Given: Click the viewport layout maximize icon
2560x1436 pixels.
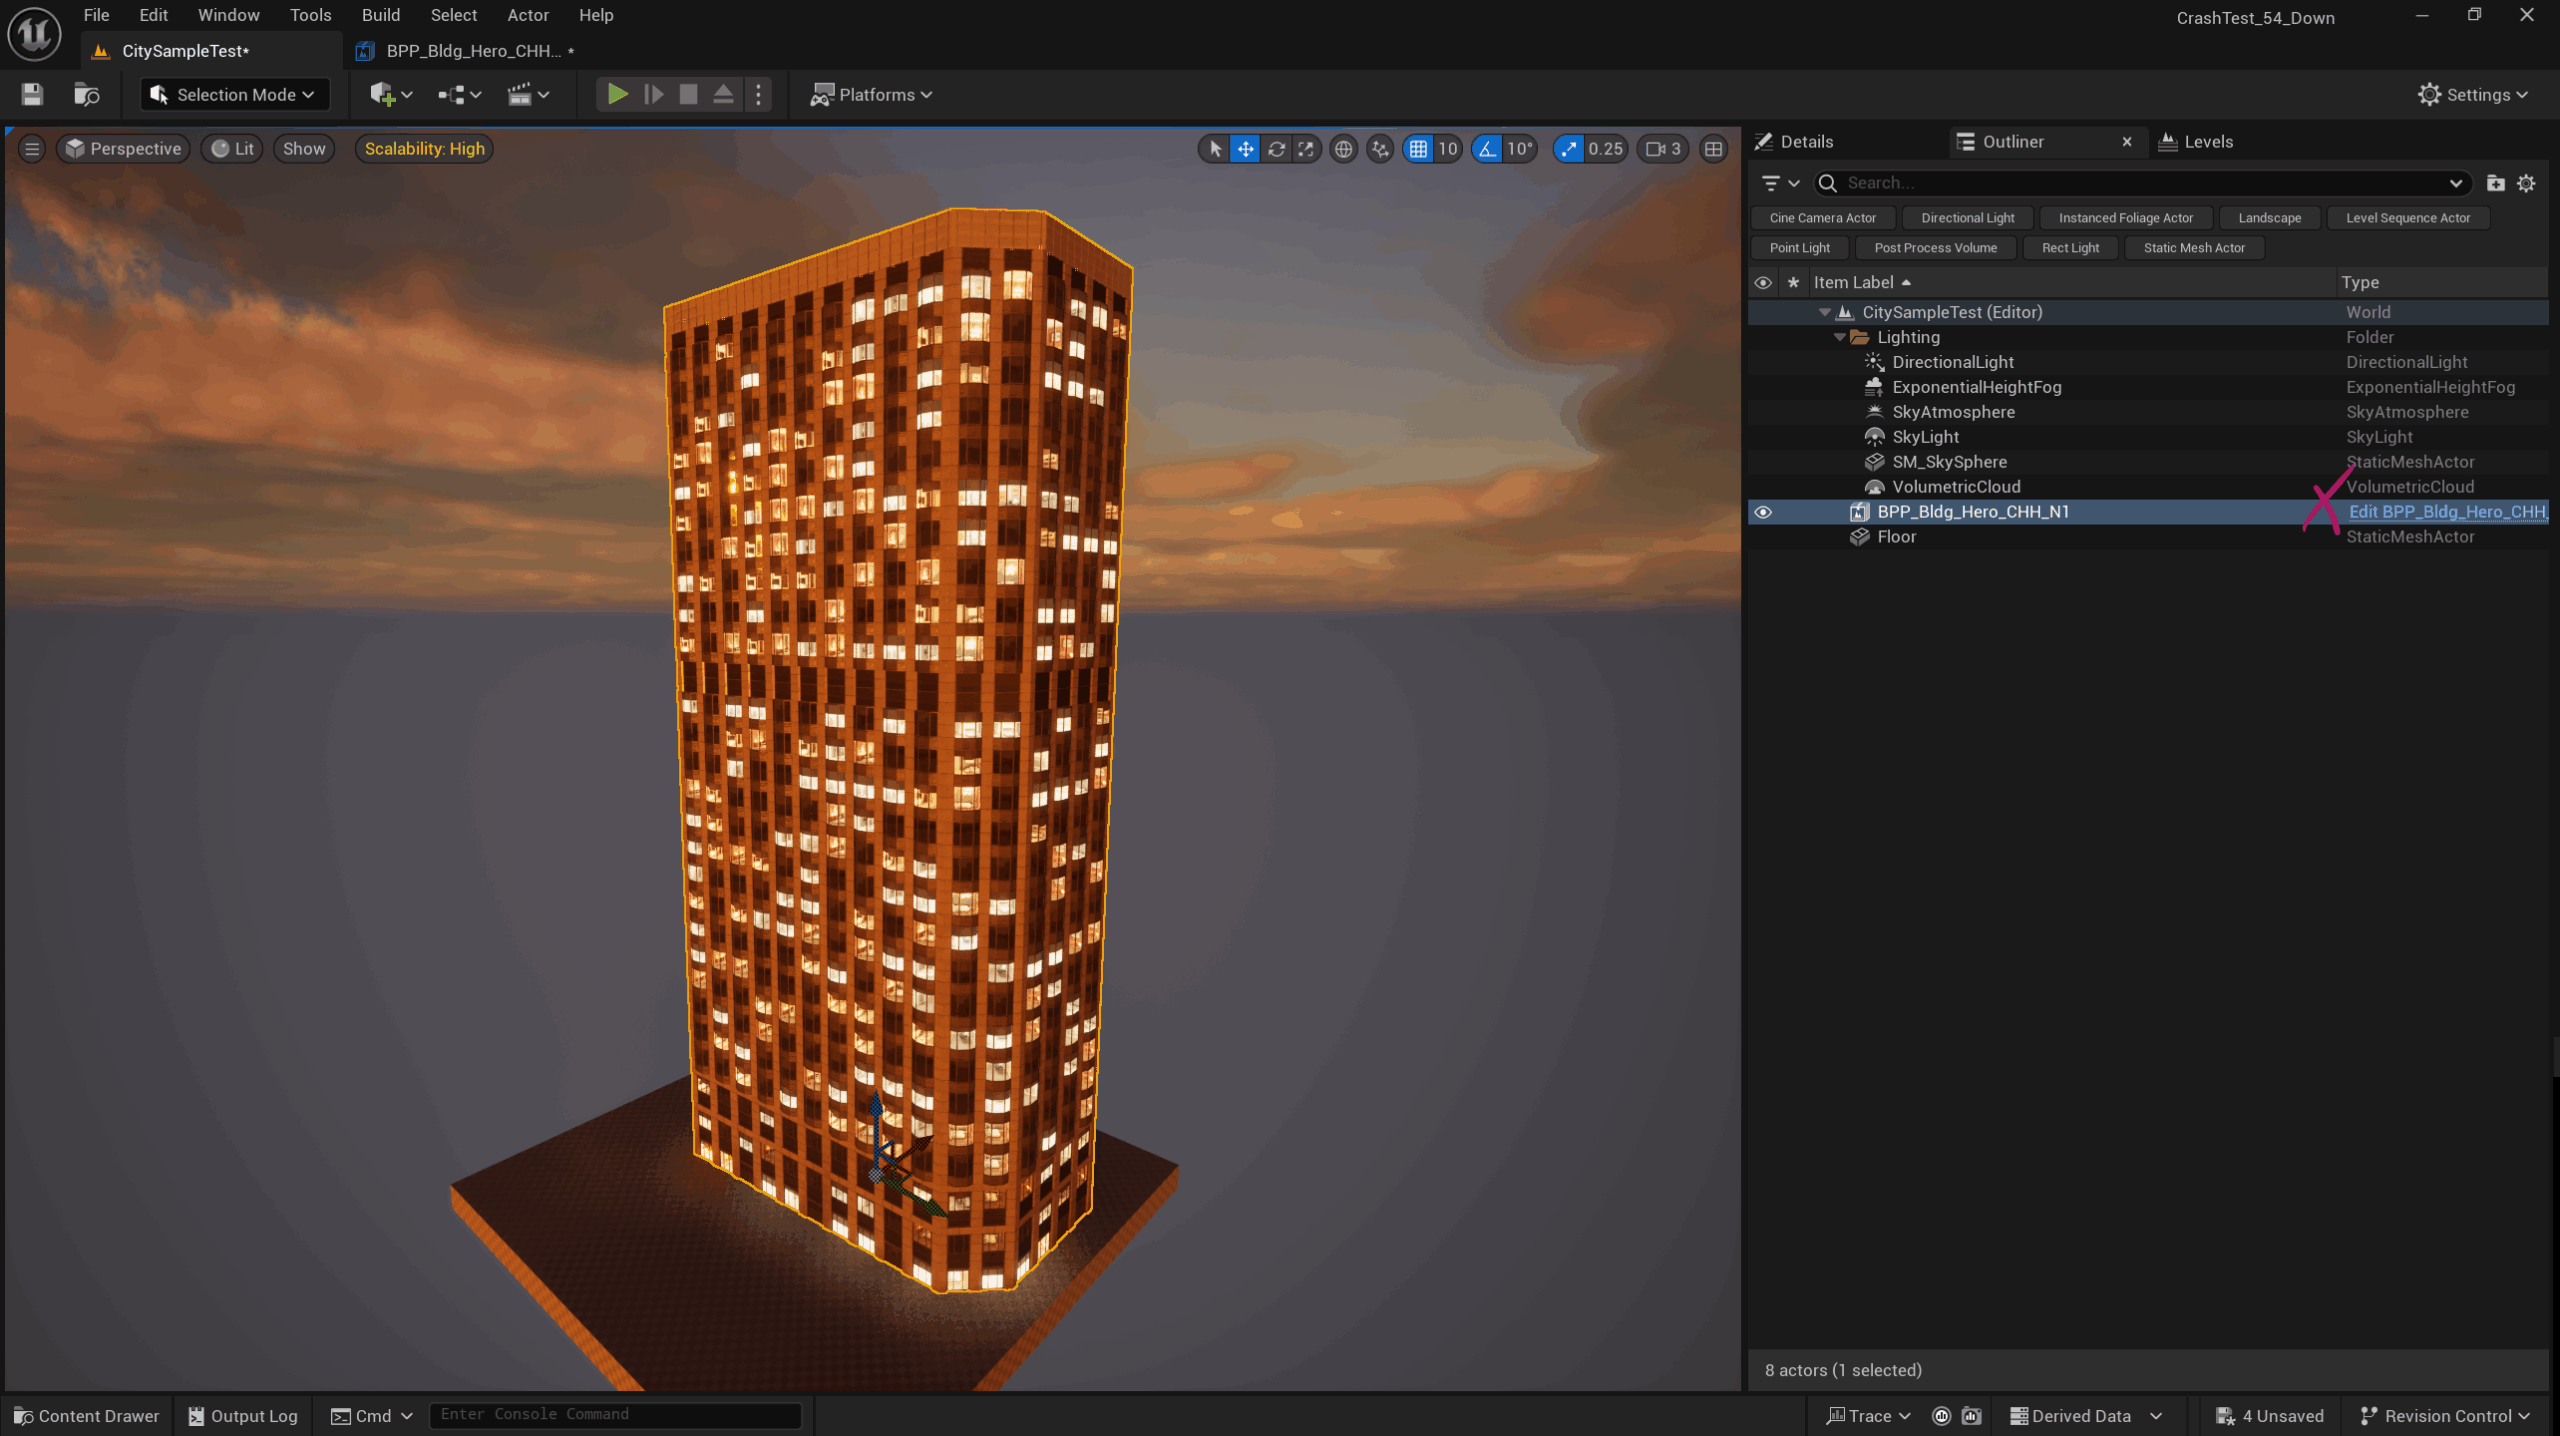Looking at the screenshot, I should click(1713, 149).
